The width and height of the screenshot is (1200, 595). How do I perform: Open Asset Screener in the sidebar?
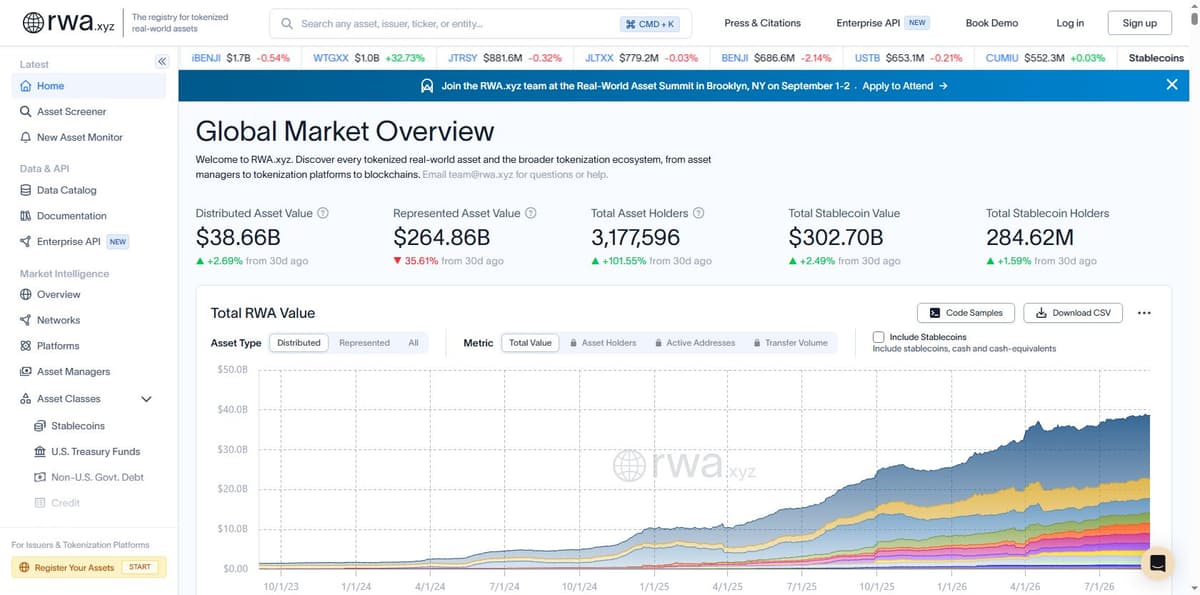[89, 112]
